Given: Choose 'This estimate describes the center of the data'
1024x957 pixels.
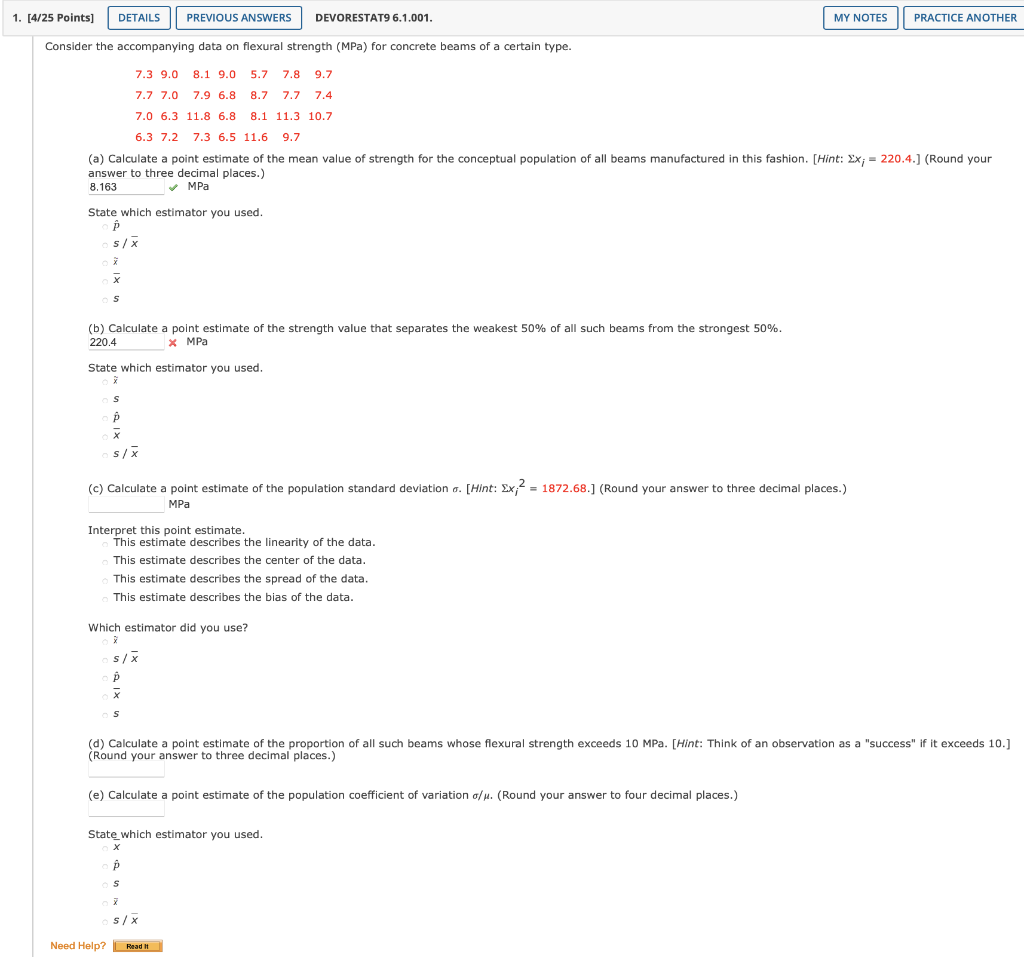Looking at the screenshot, I should click(x=105, y=560).
